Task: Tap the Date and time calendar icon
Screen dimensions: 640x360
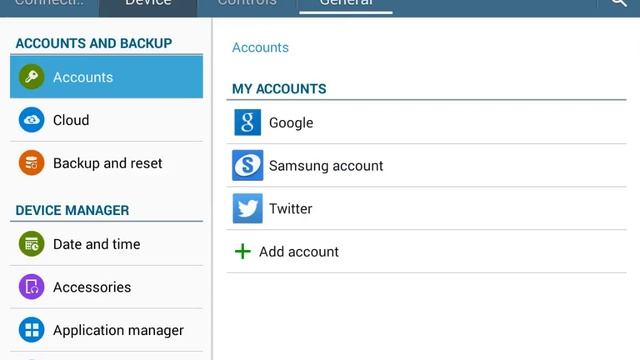Action: pyautogui.click(x=31, y=244)
